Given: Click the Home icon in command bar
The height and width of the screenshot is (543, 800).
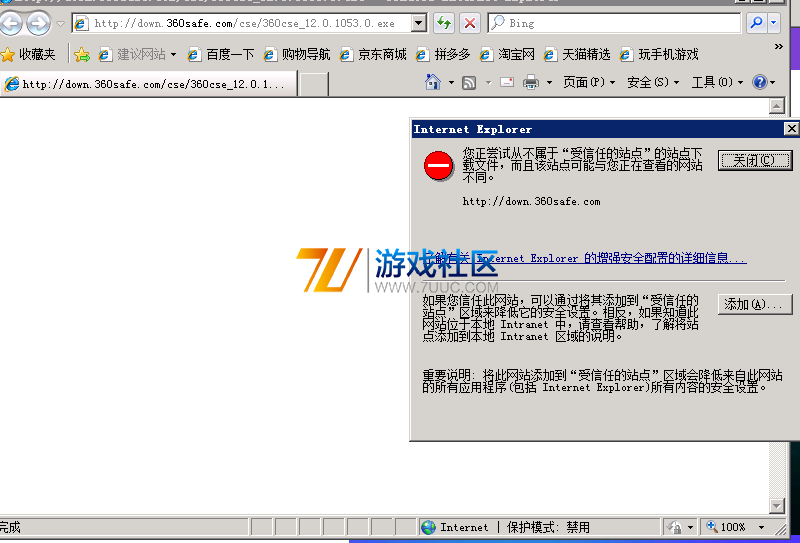Looking at the screenshot, I should (x=433, y=82).
